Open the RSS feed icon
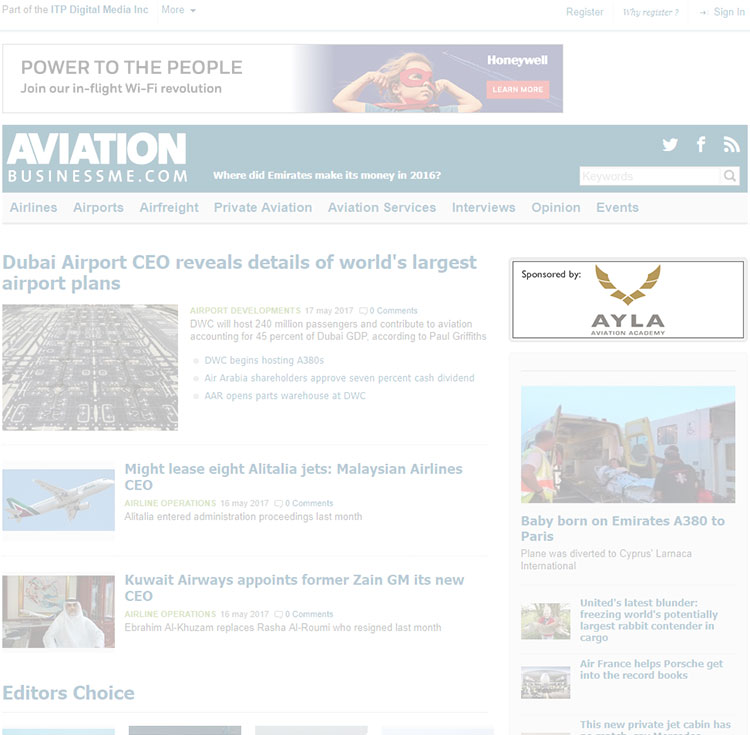 coord(731,144)
